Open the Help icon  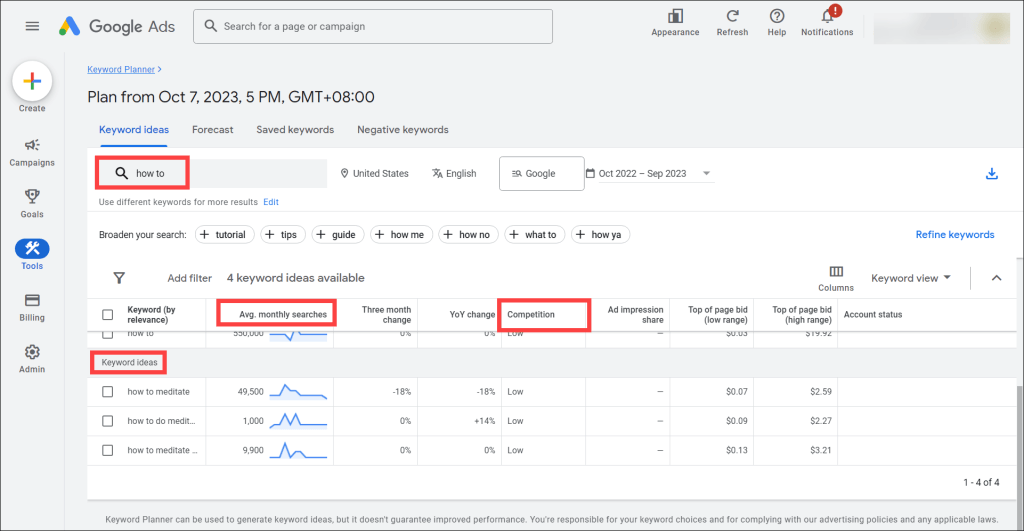(776, 22)
